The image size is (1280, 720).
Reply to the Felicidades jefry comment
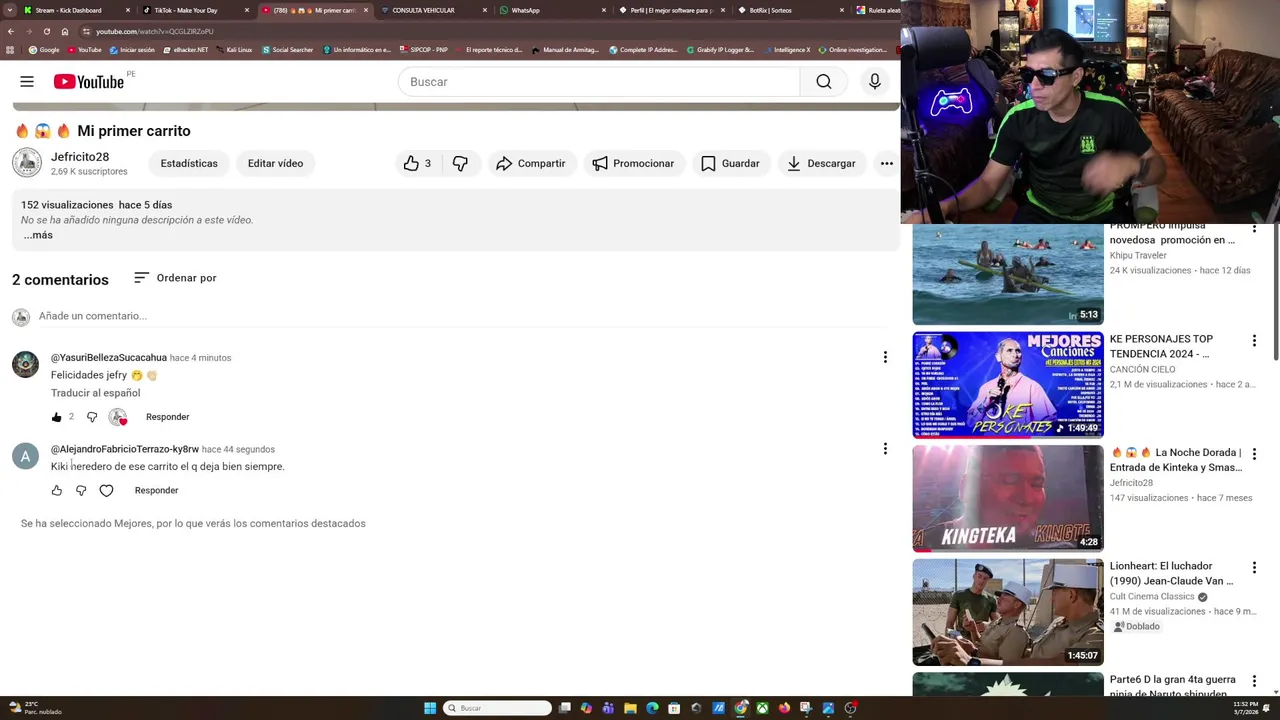(x=167, y=417)
